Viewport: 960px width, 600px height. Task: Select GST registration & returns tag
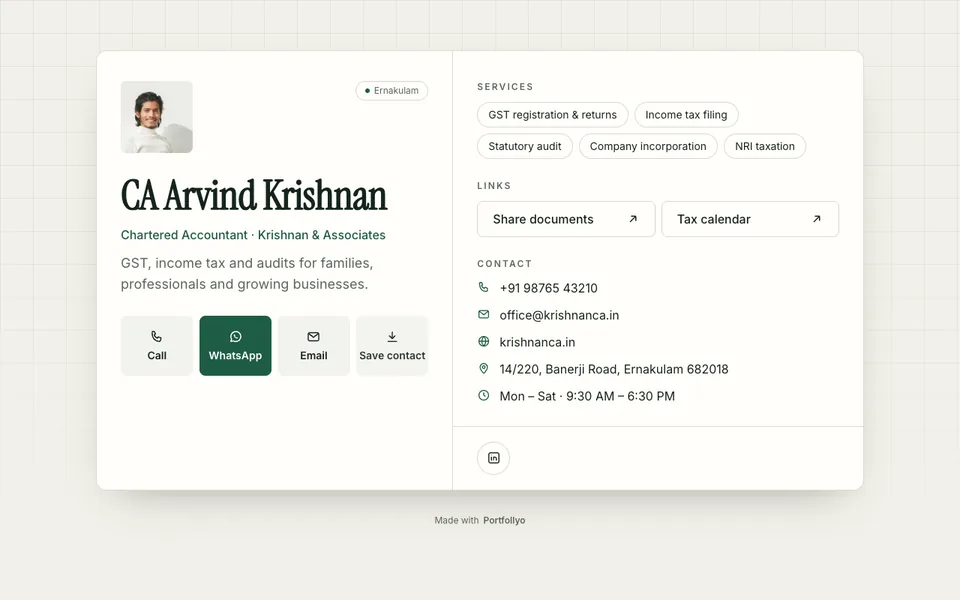click(x=552, y=115)
